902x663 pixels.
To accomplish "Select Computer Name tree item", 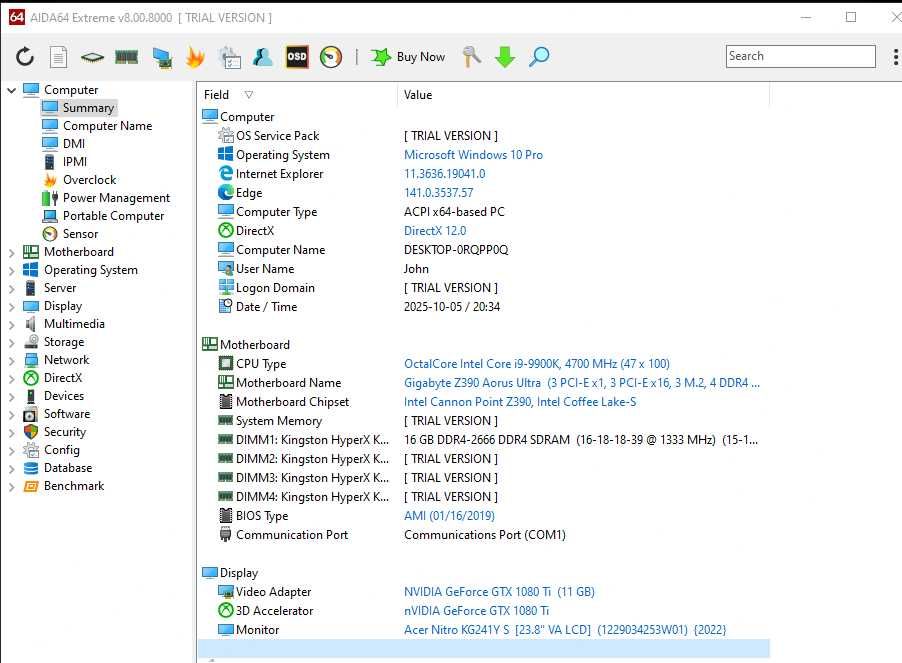I will 97,125.
